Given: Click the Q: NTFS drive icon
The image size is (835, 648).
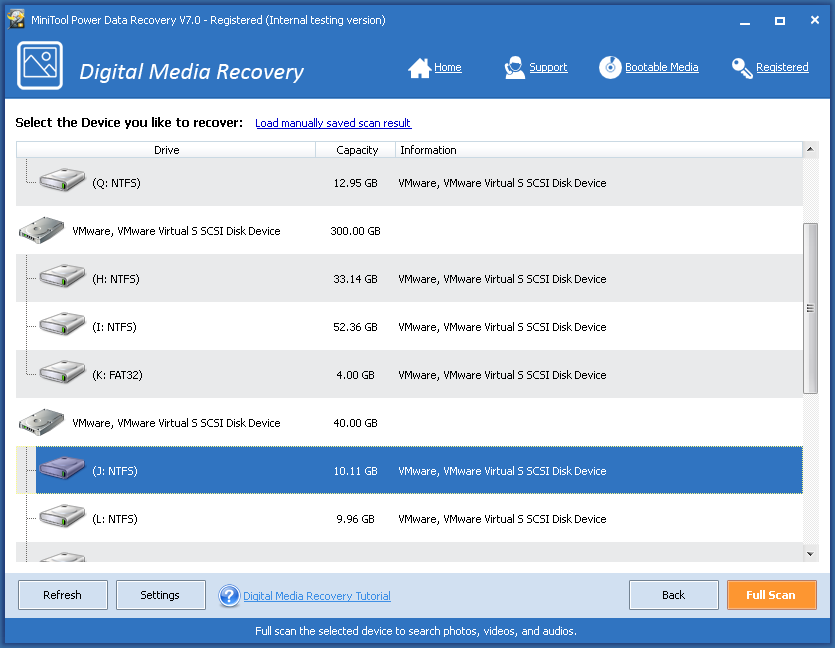Looking at the screenshot, I should point(62,179).
